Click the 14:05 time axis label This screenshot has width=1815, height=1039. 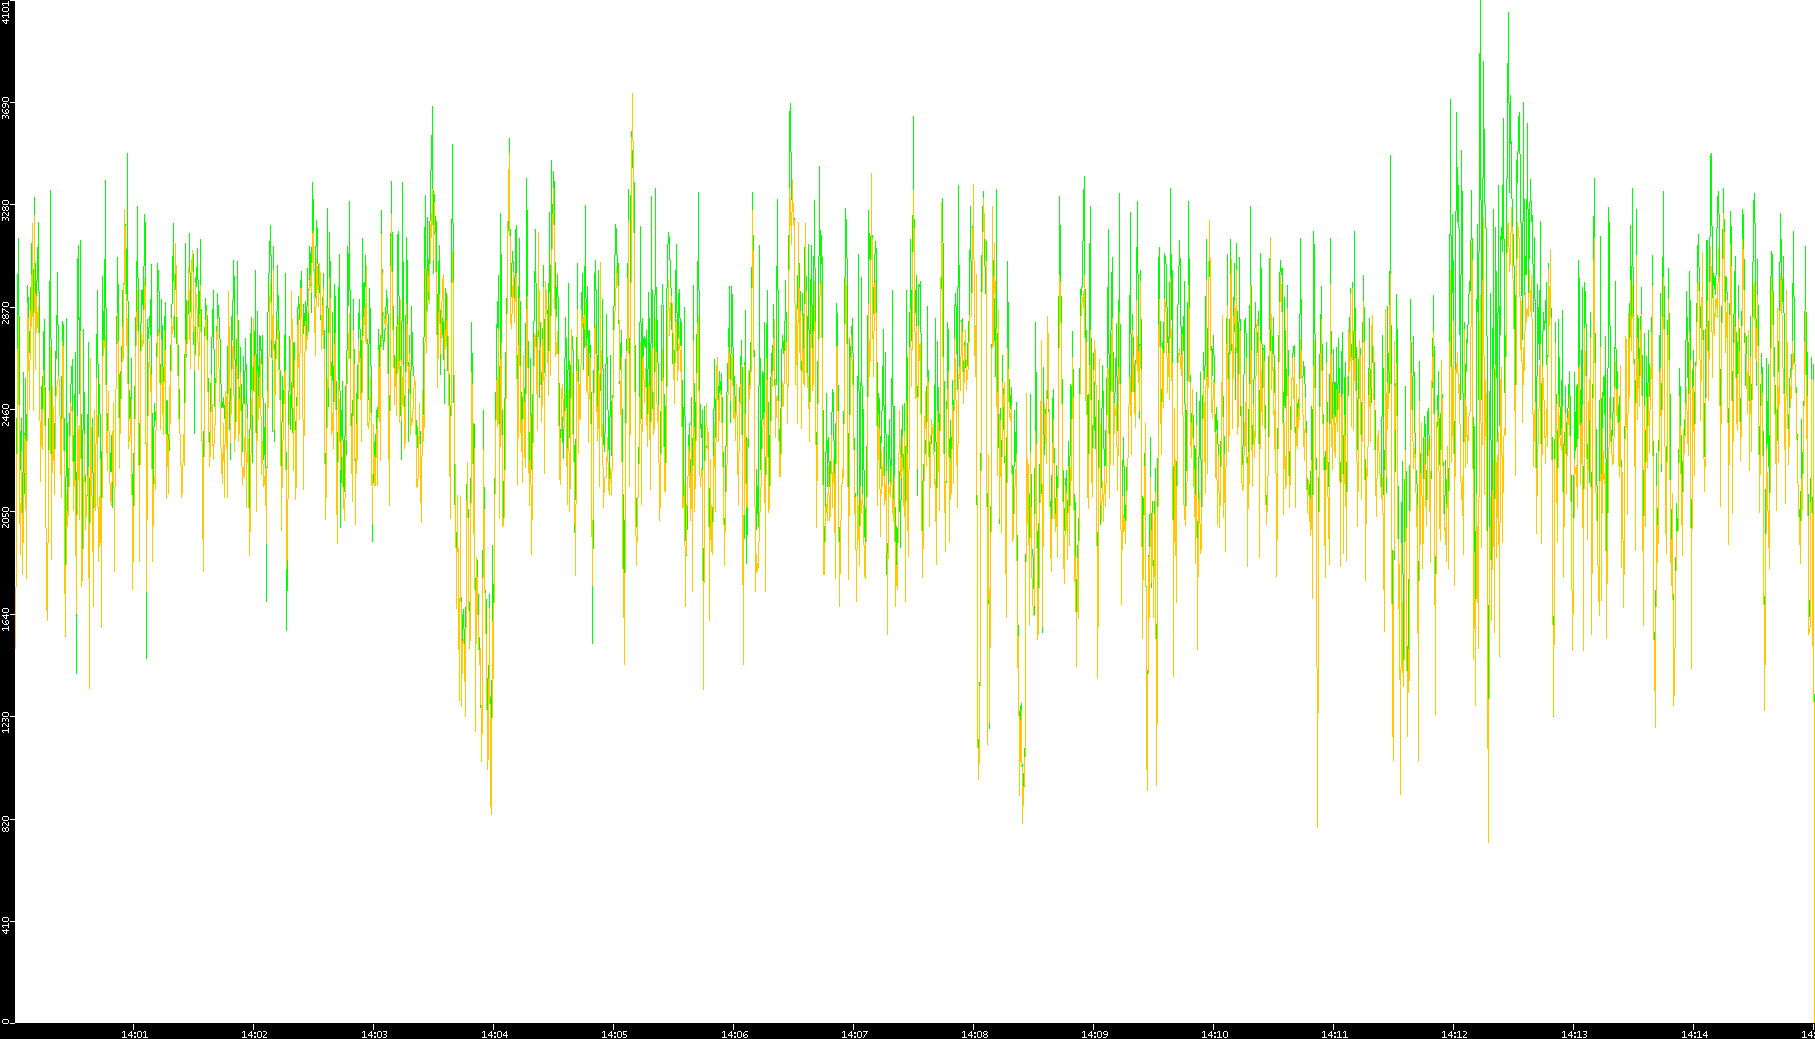coord(614,1034)
